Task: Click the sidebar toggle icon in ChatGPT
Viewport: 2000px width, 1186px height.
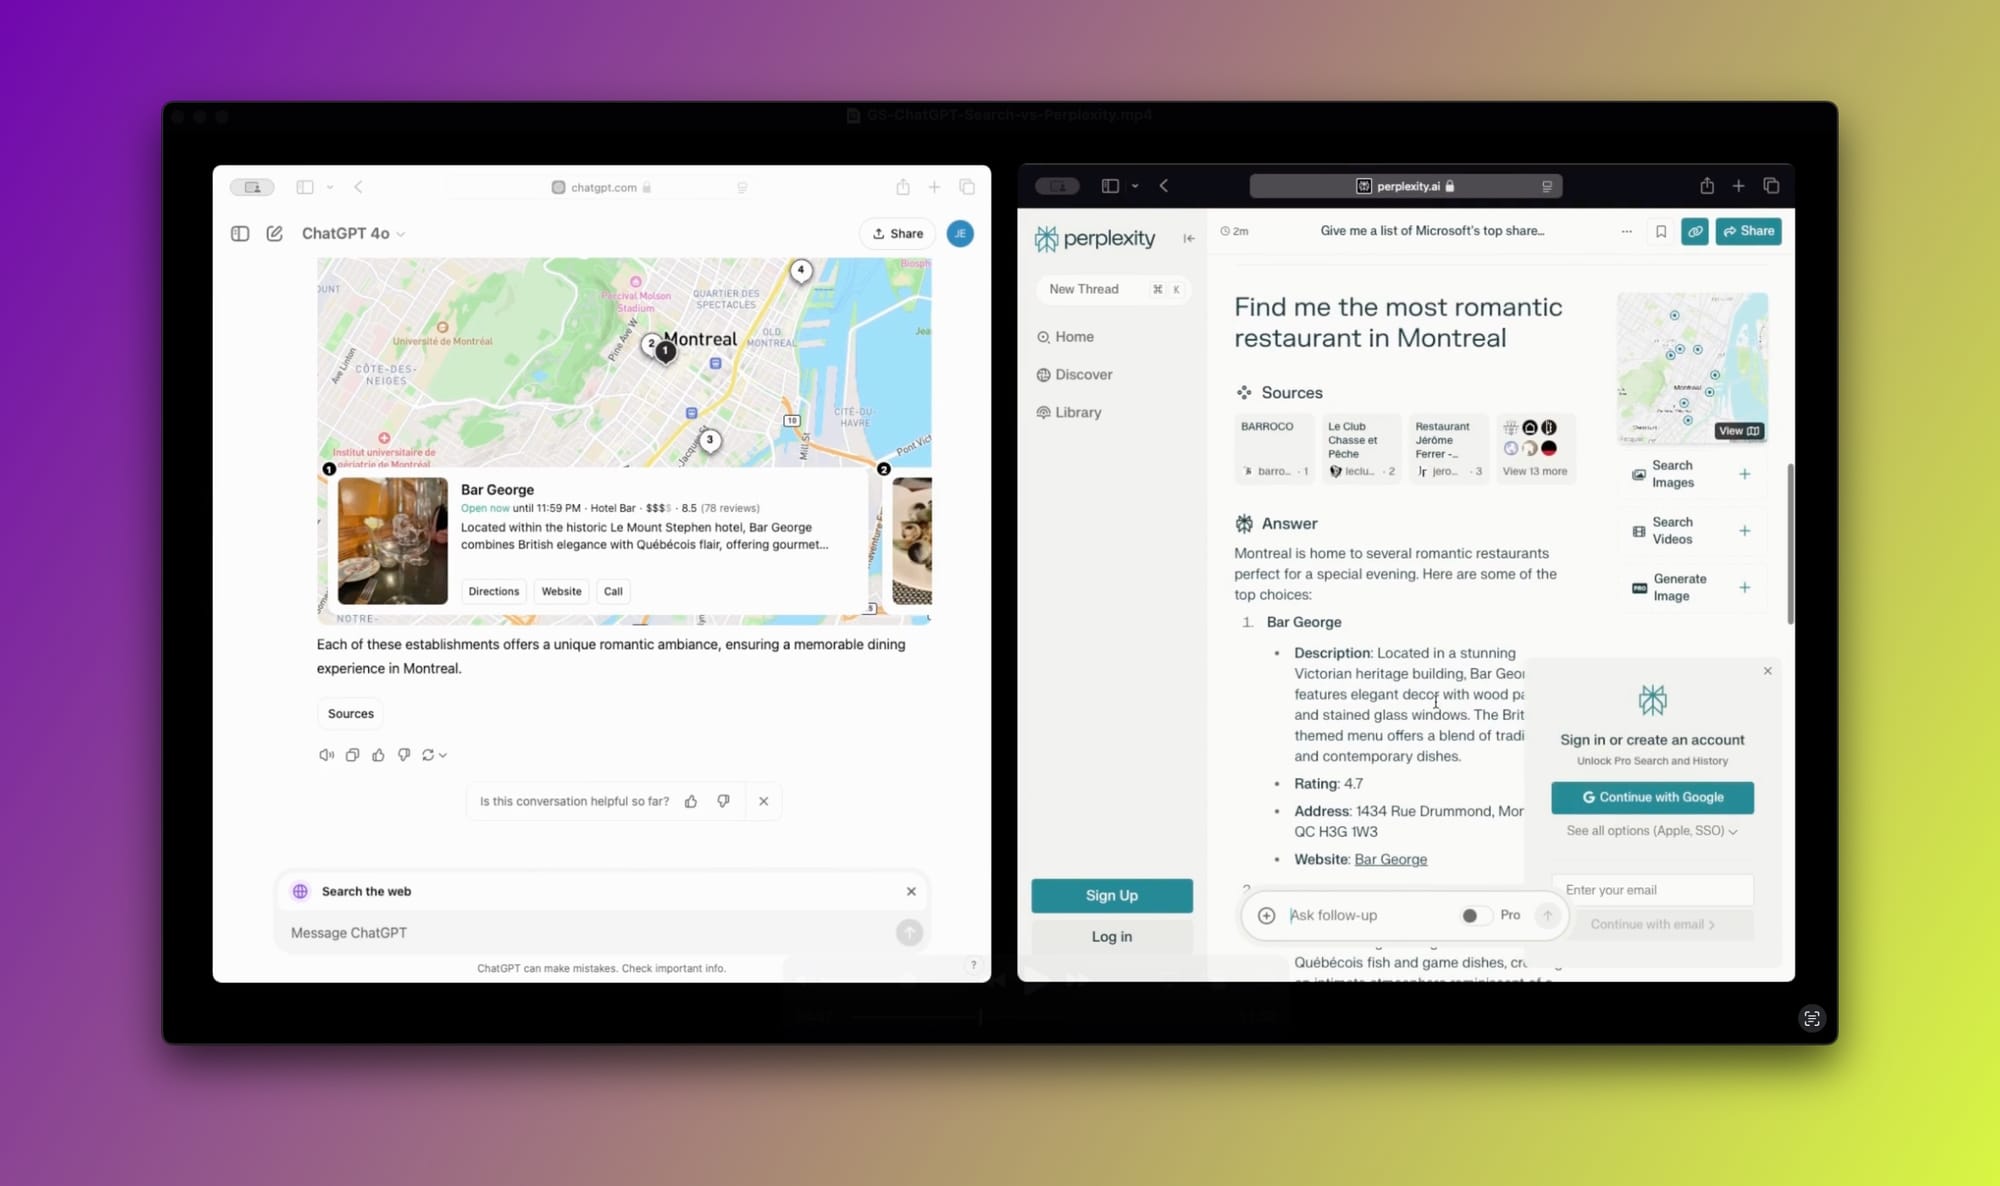Action: click(x=239, y=233)
